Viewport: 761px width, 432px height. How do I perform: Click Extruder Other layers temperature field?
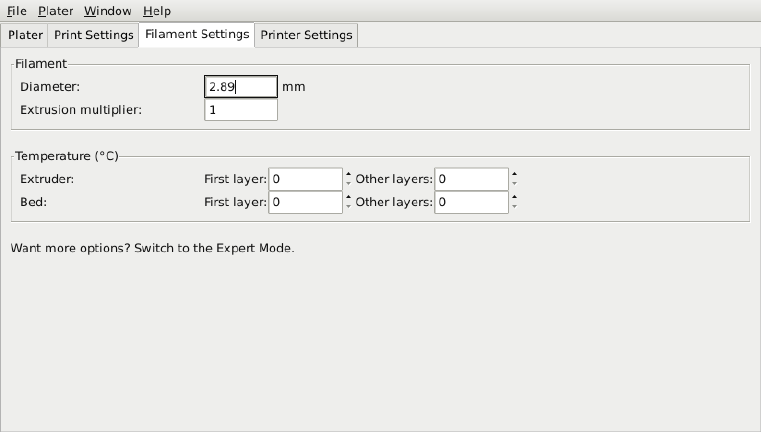tap(471, 179)
